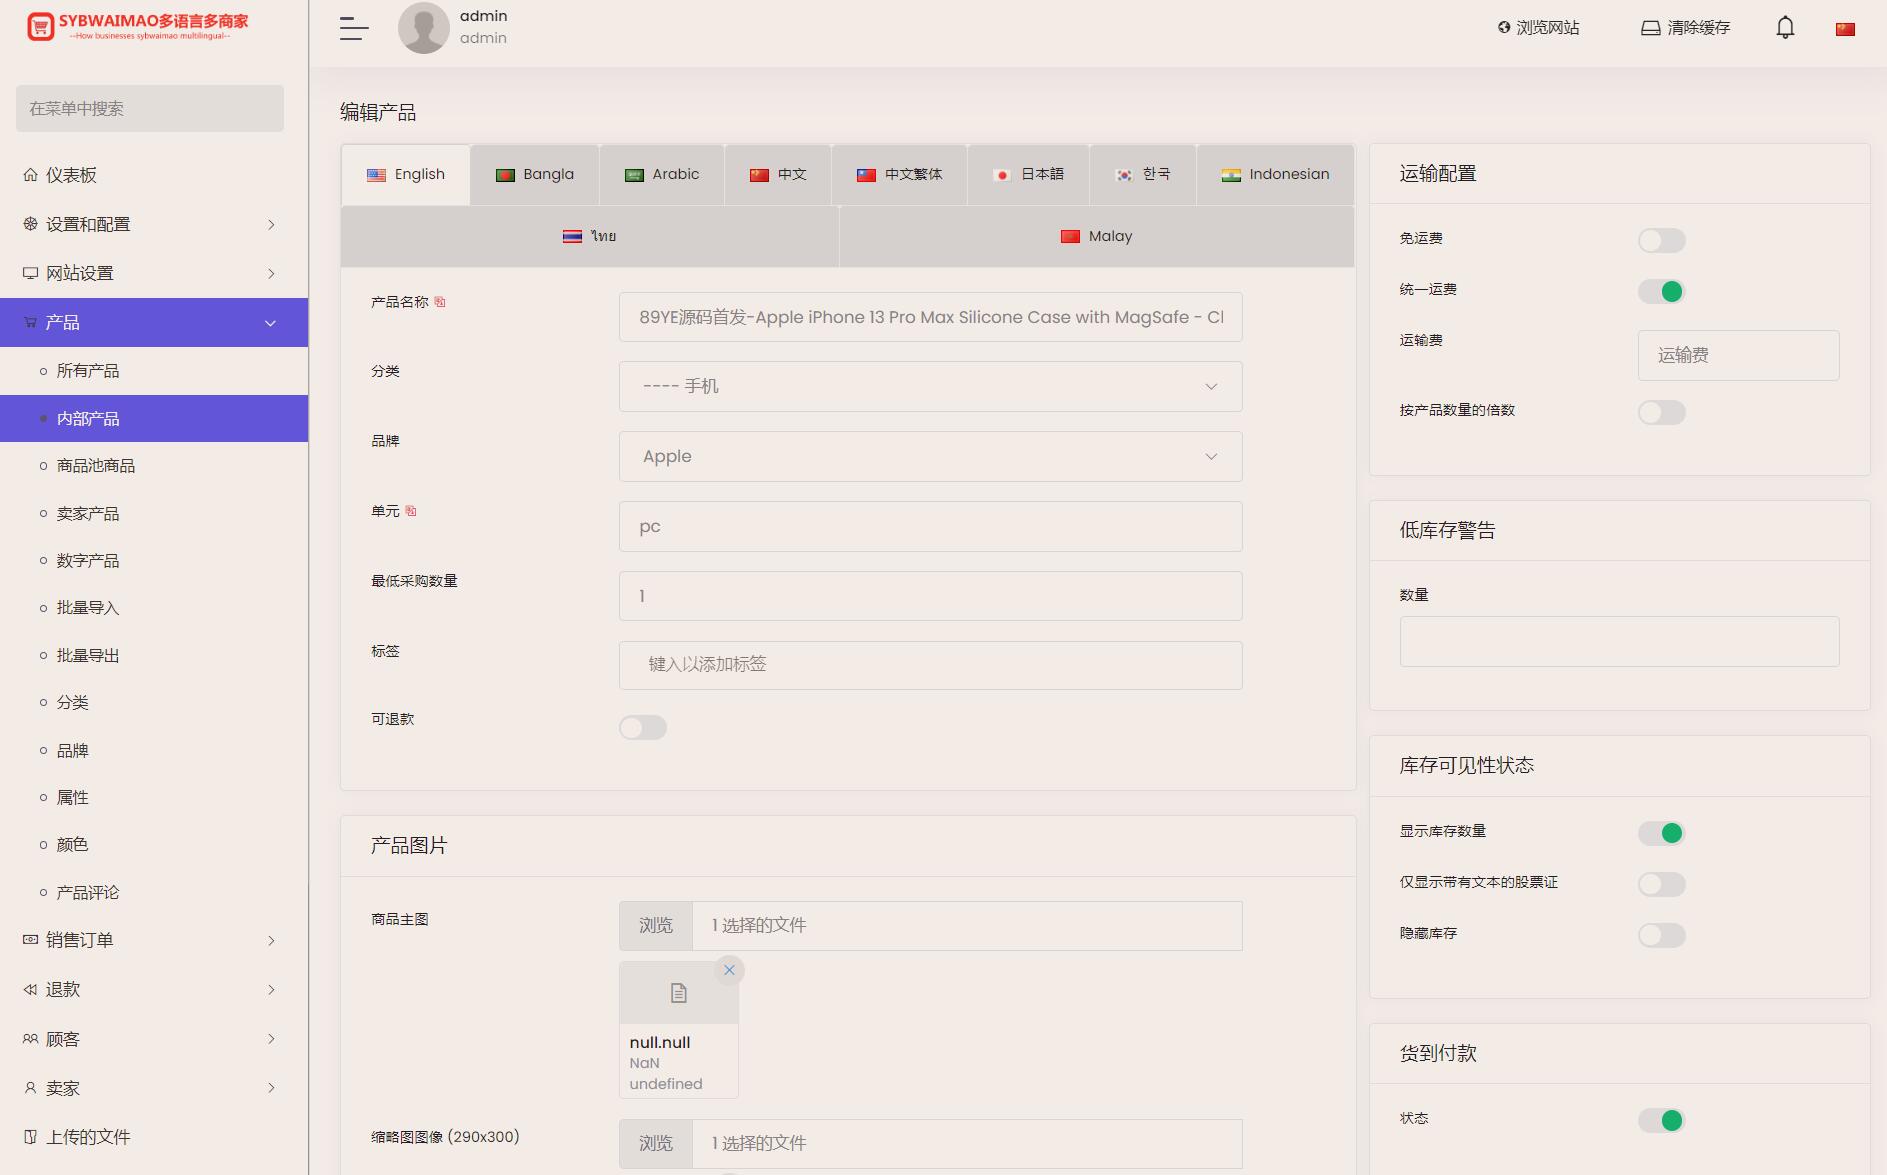Click 浏览 button for 商品主图
This screenshot has height=1175, width=1887.
[x=656, y=926]
